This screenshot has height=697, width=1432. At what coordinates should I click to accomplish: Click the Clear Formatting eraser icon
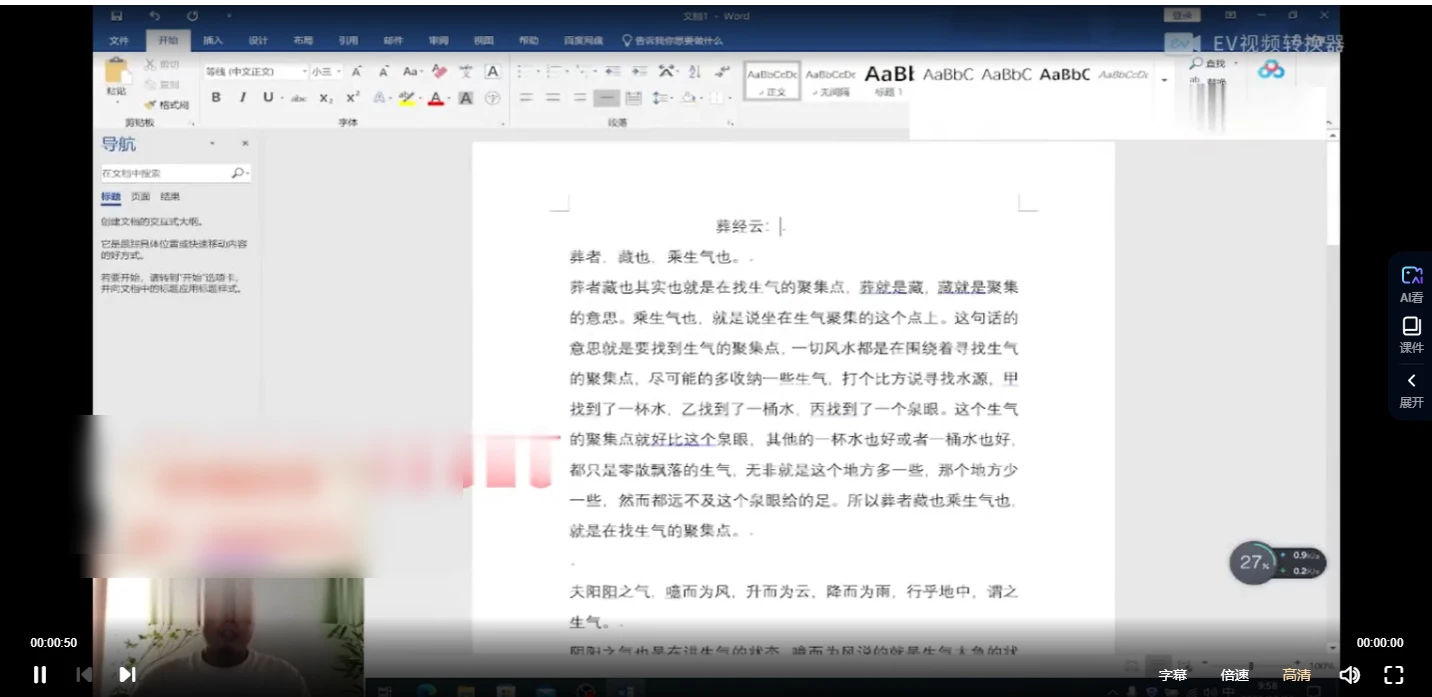[439, 72]
